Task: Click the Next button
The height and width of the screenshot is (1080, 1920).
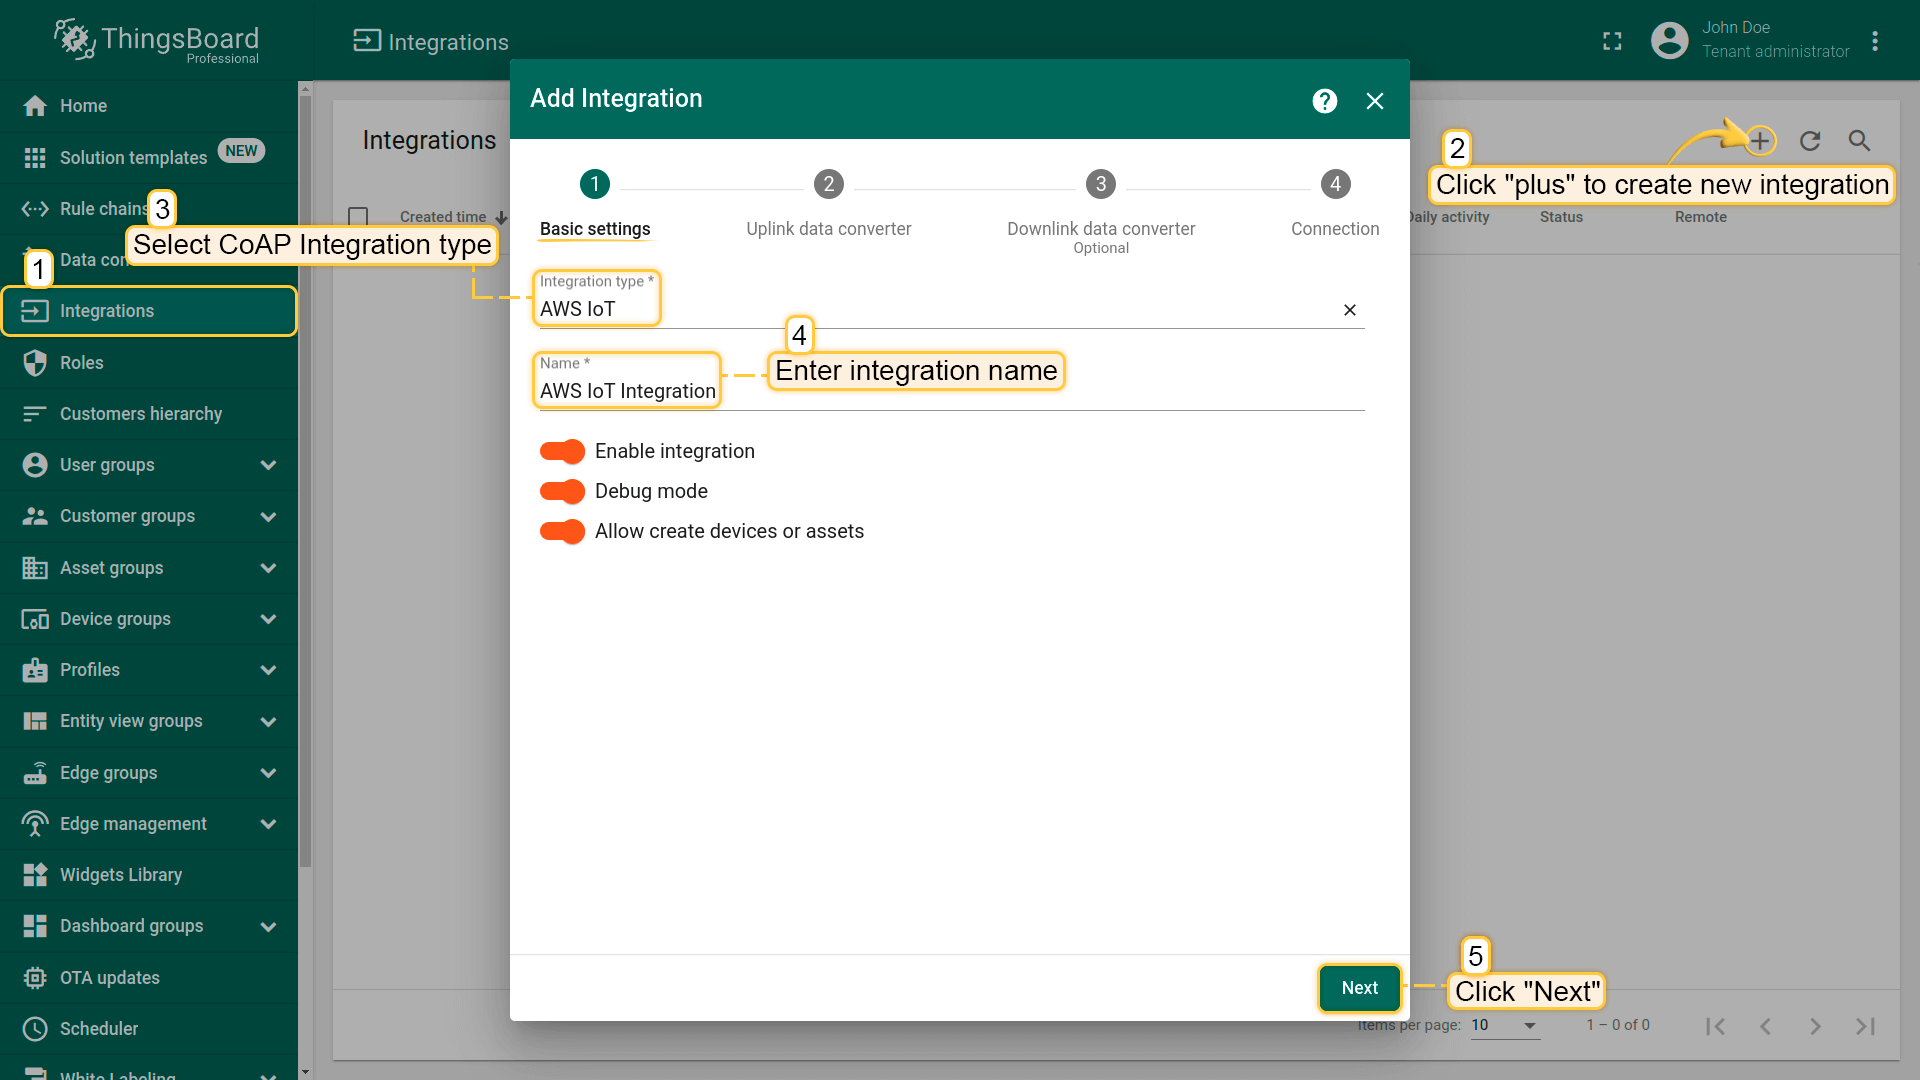Action: point(1359,988)
